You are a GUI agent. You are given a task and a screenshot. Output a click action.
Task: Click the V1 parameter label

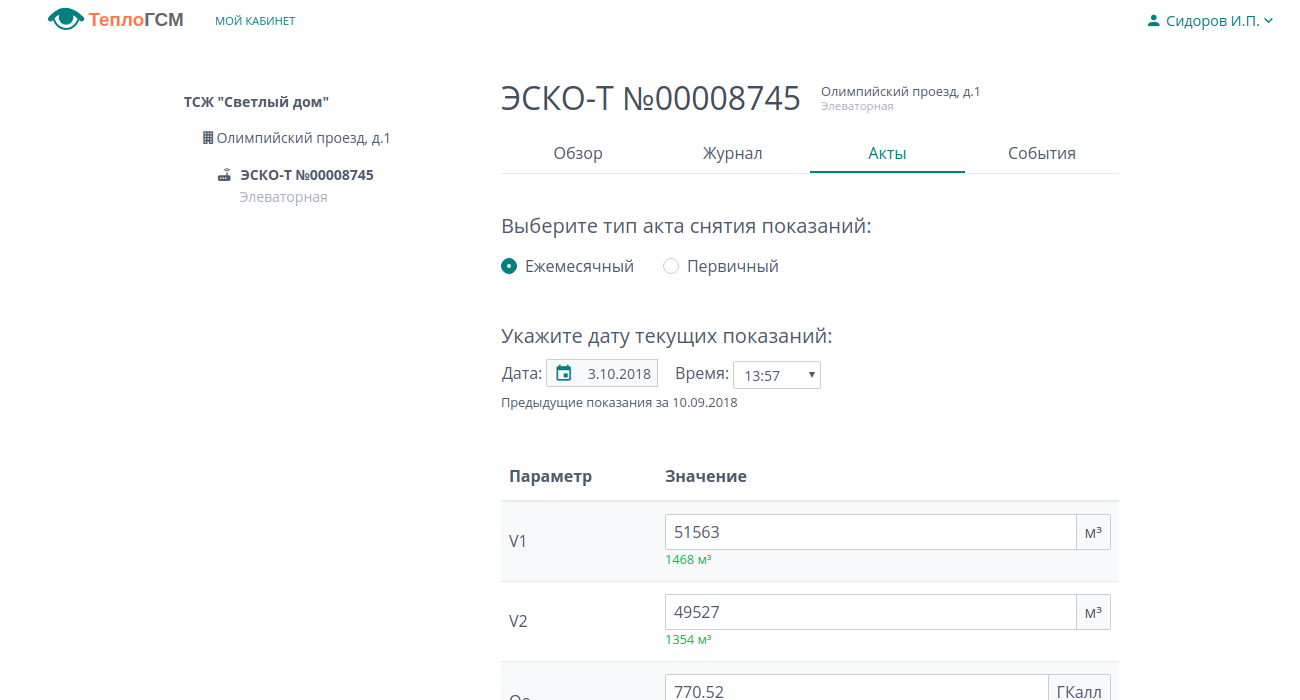pos(518,541)
